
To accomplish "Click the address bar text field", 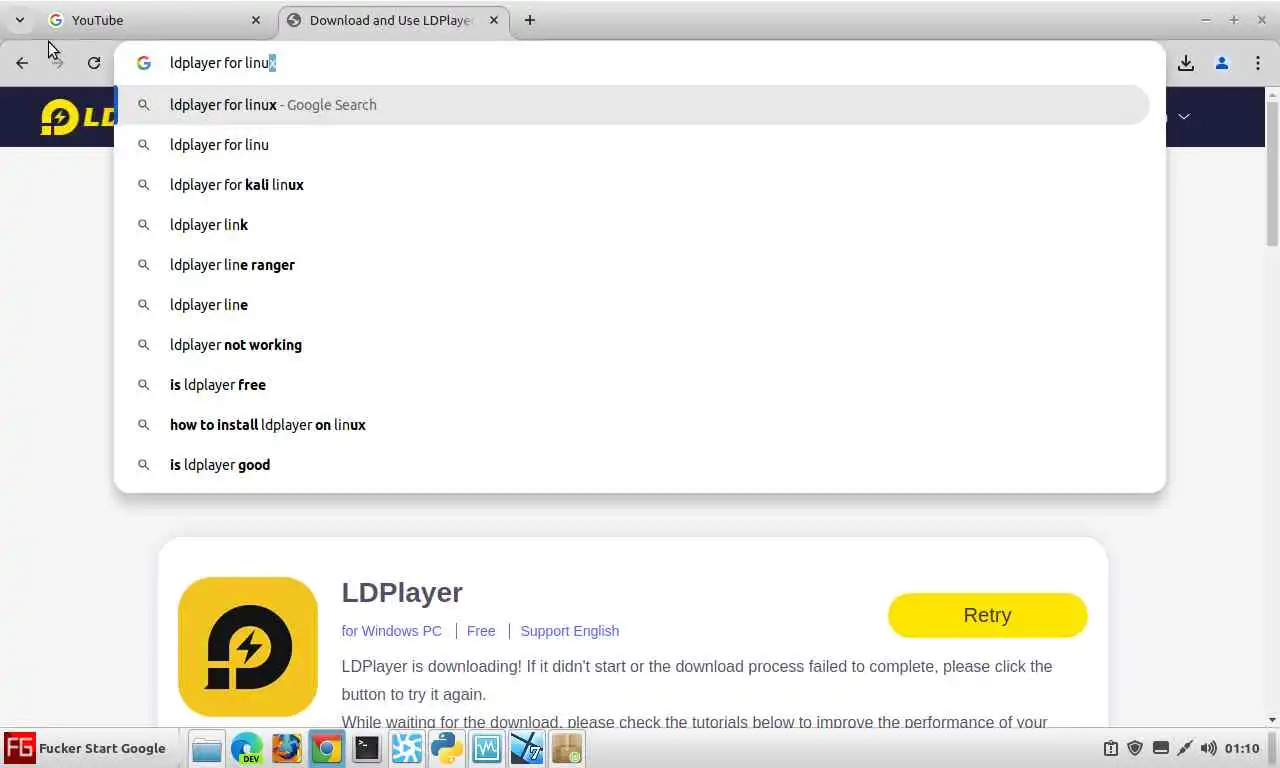I will [x=640, y=63].
